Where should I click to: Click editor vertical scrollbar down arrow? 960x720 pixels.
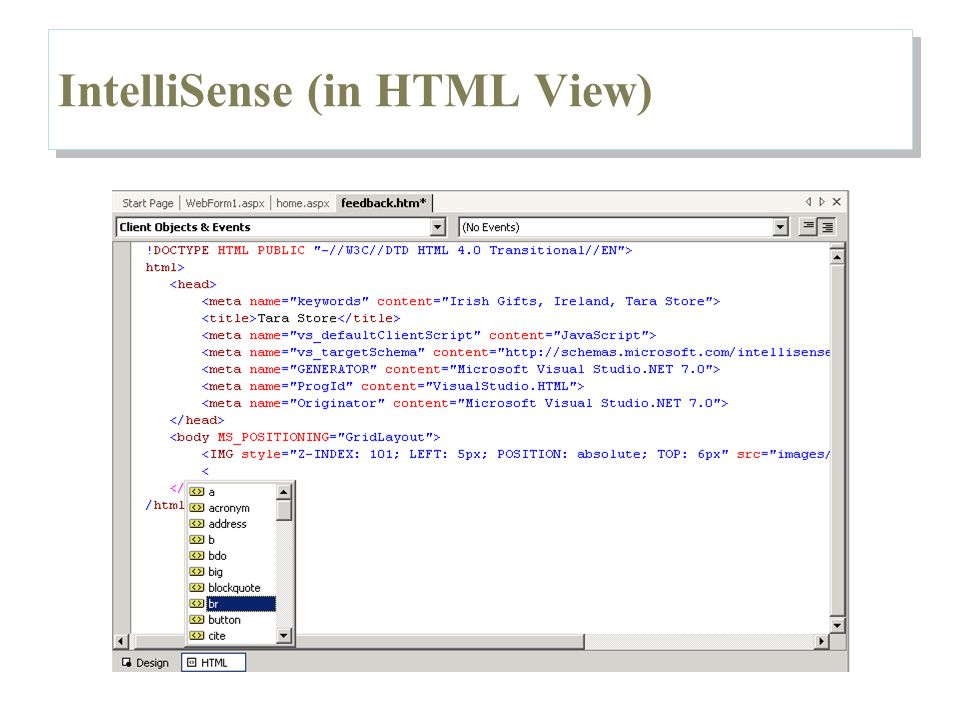pyautogui.click(x=837, y=625)
